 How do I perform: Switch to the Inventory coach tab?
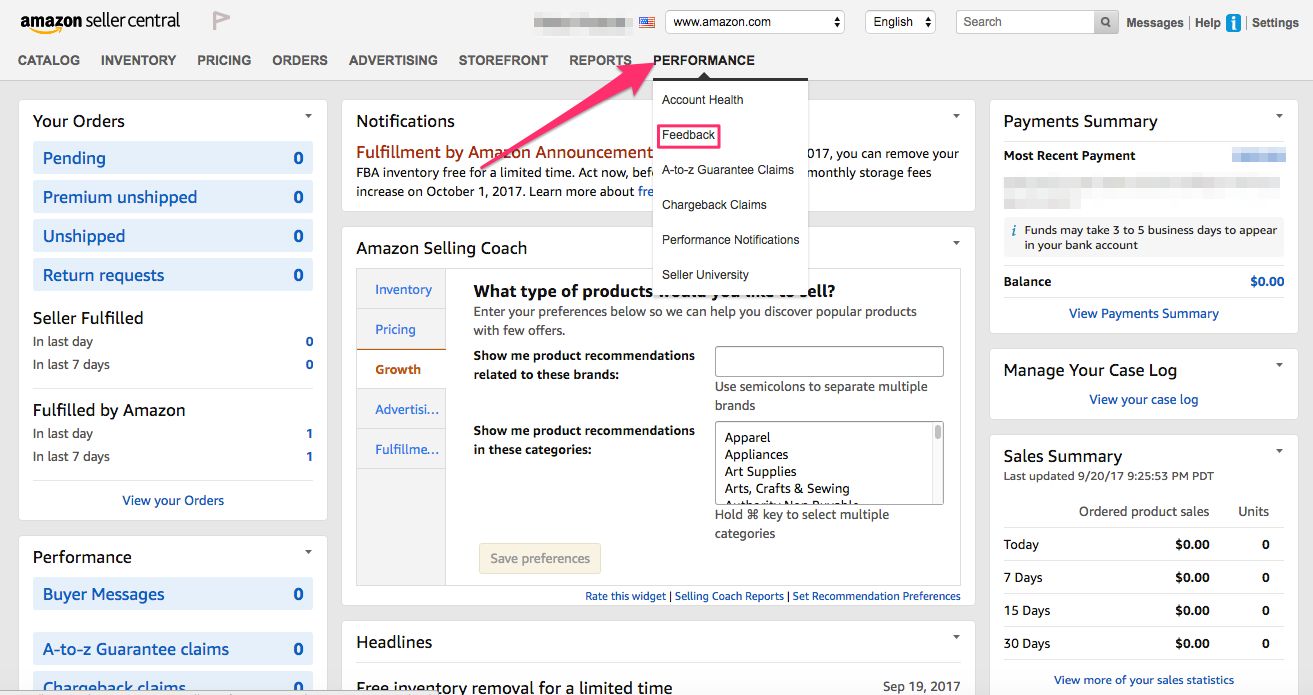click(x=403, y=290)
